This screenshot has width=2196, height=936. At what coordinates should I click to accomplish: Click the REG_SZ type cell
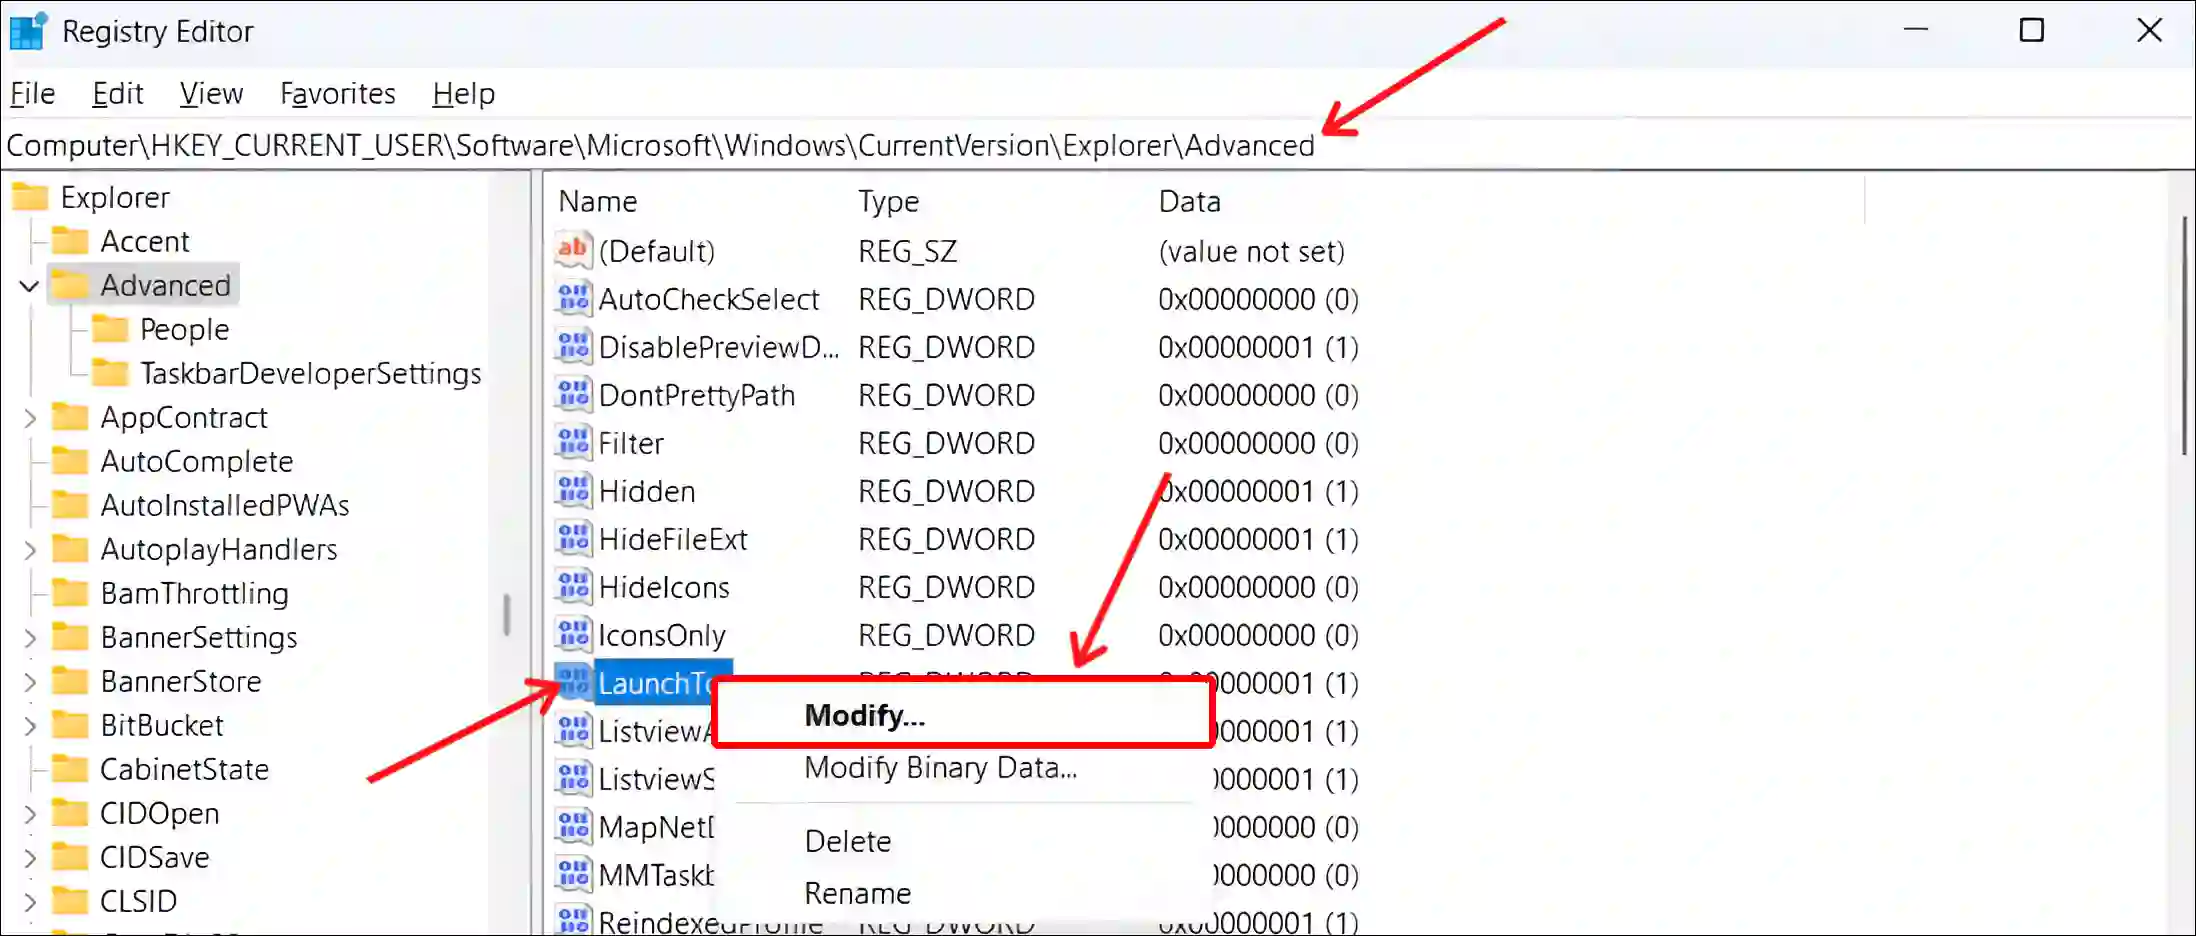click(x=908, y=251)
